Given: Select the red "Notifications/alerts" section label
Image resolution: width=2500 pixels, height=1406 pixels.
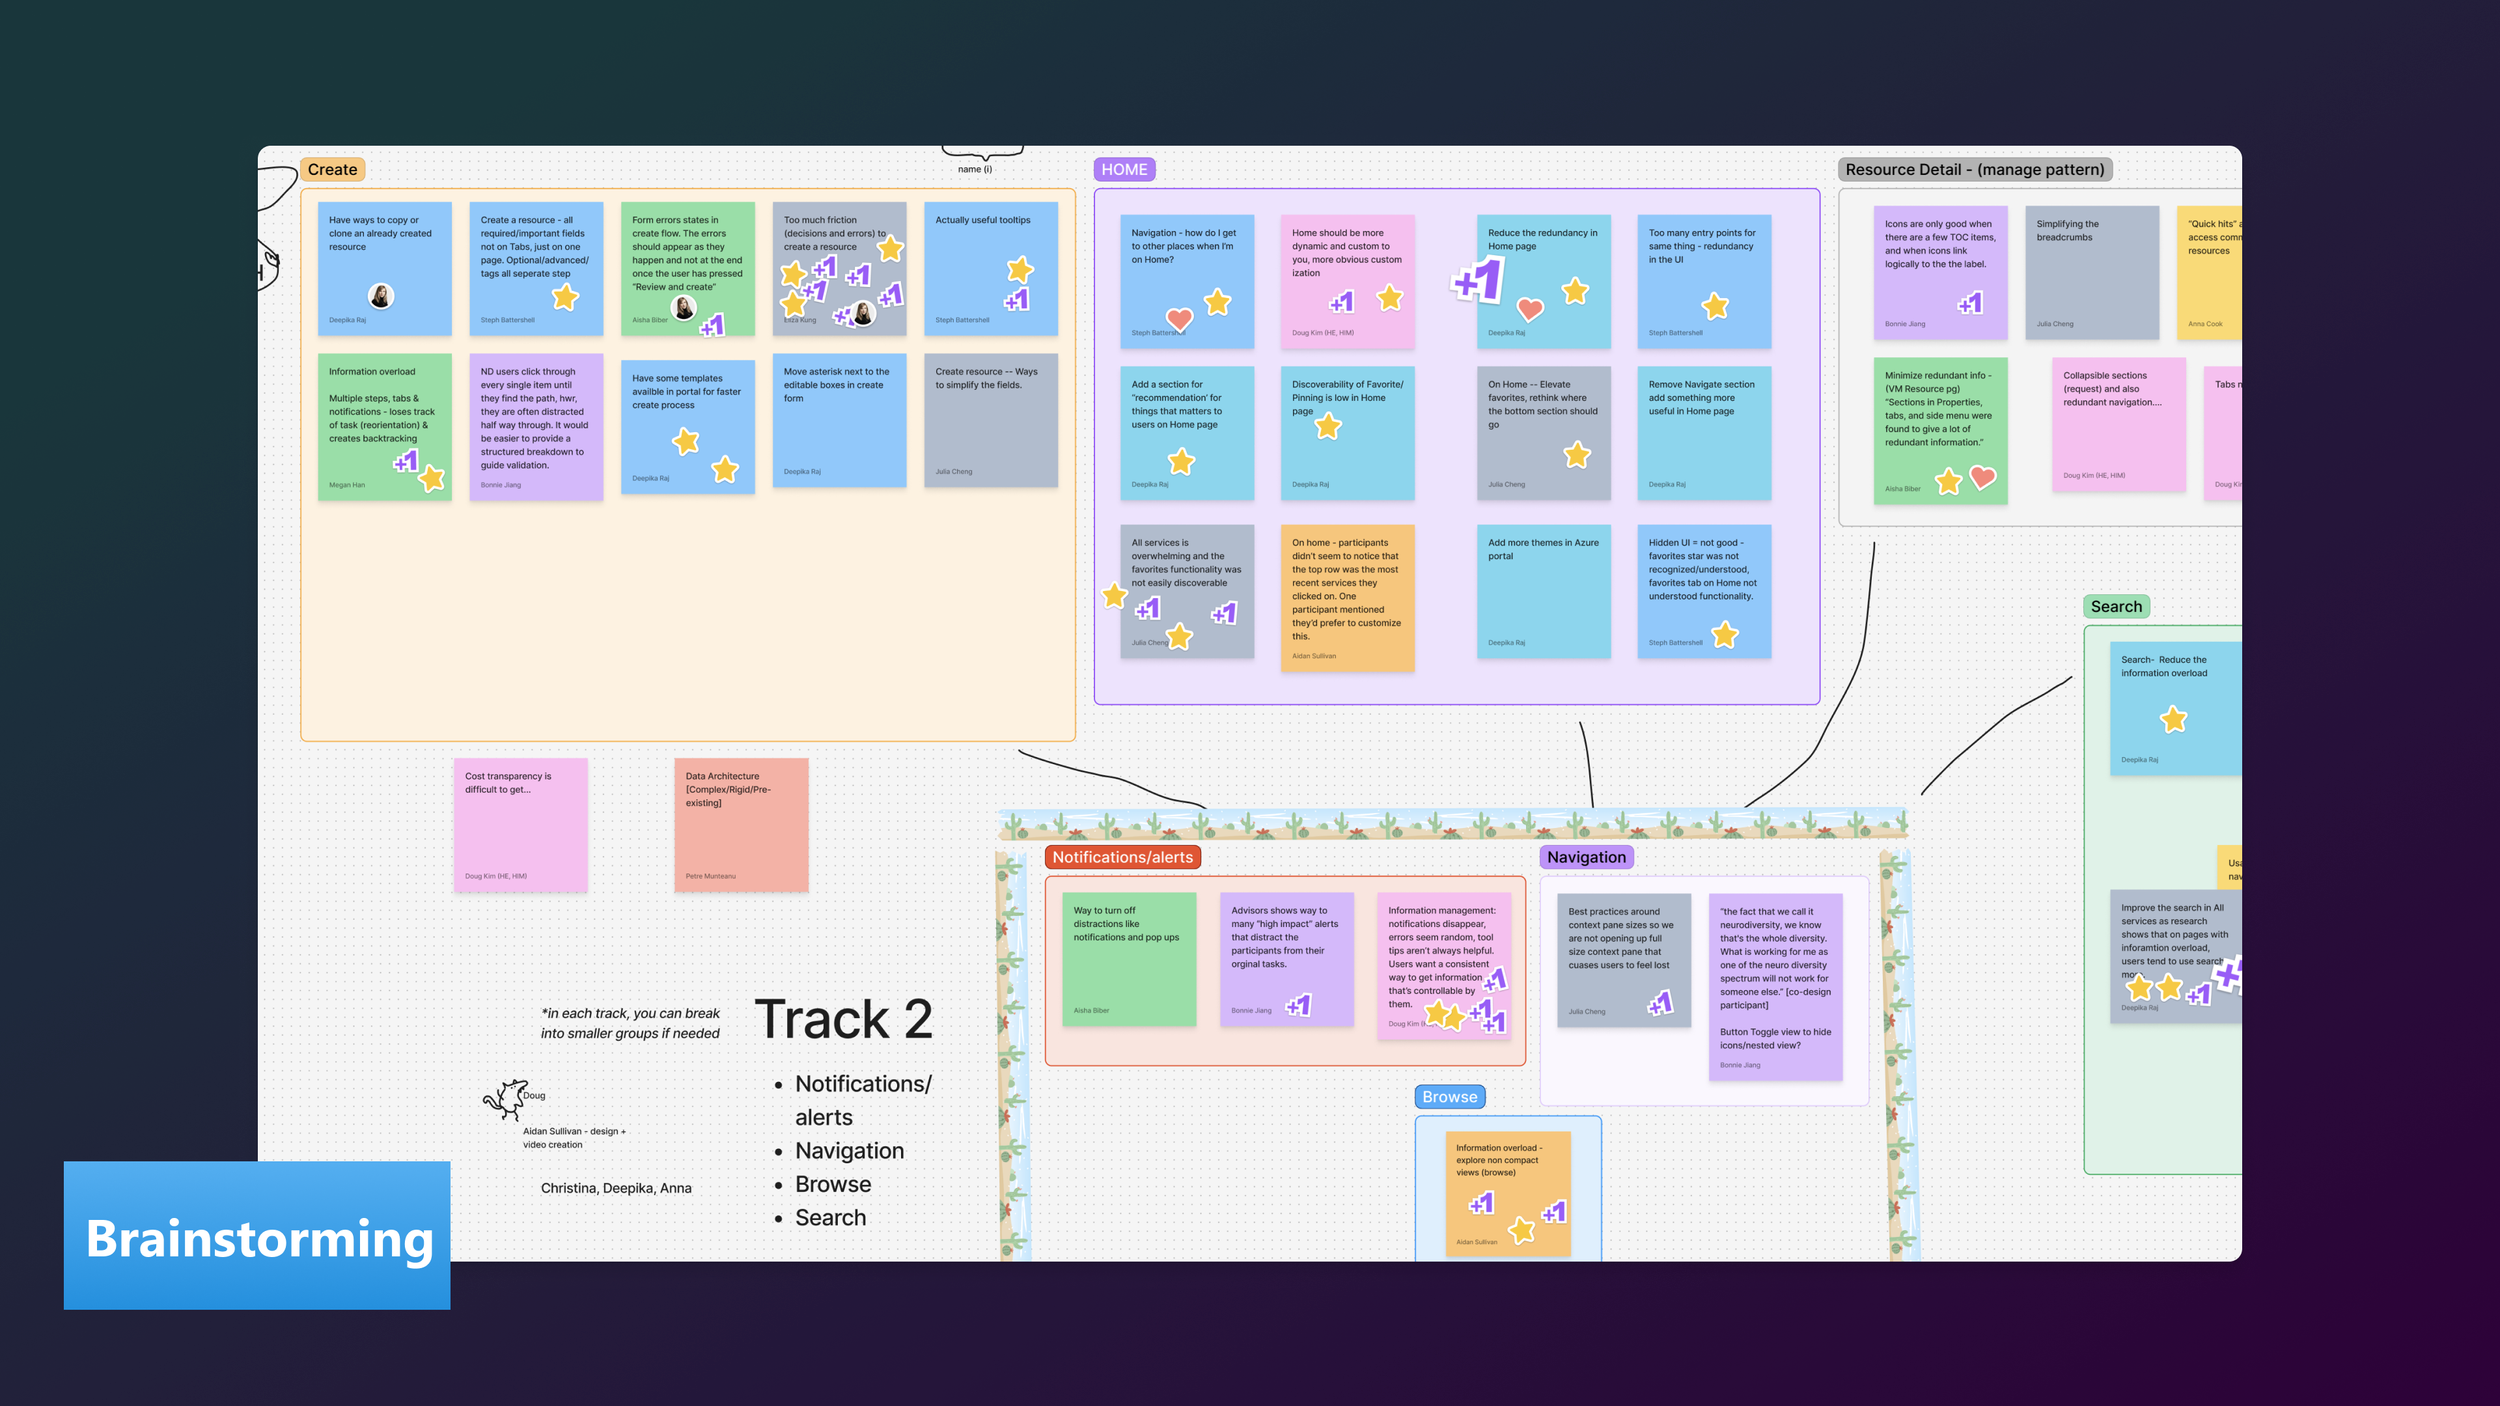Looking at the screenshot, I should [1122, 857].
